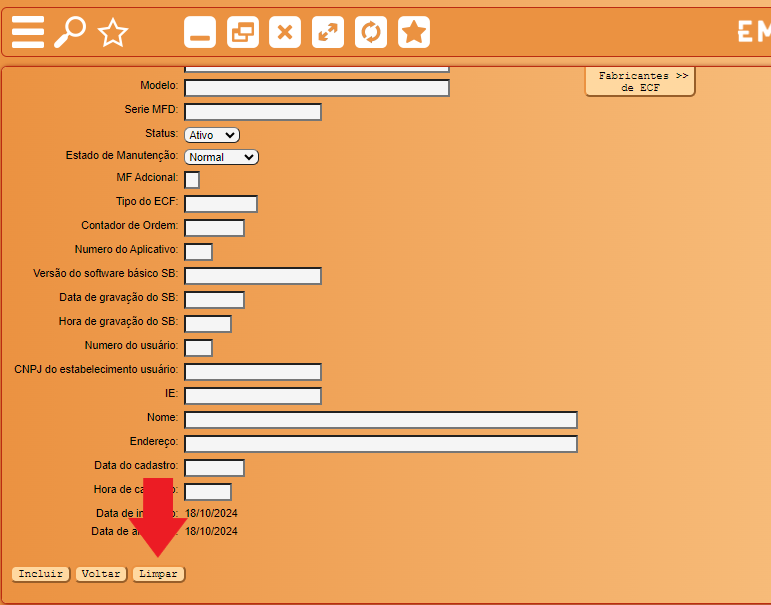The image size is (771, 605).
Task: Open the Status dropdown showing Ativo
Action: tap(212, 135)
